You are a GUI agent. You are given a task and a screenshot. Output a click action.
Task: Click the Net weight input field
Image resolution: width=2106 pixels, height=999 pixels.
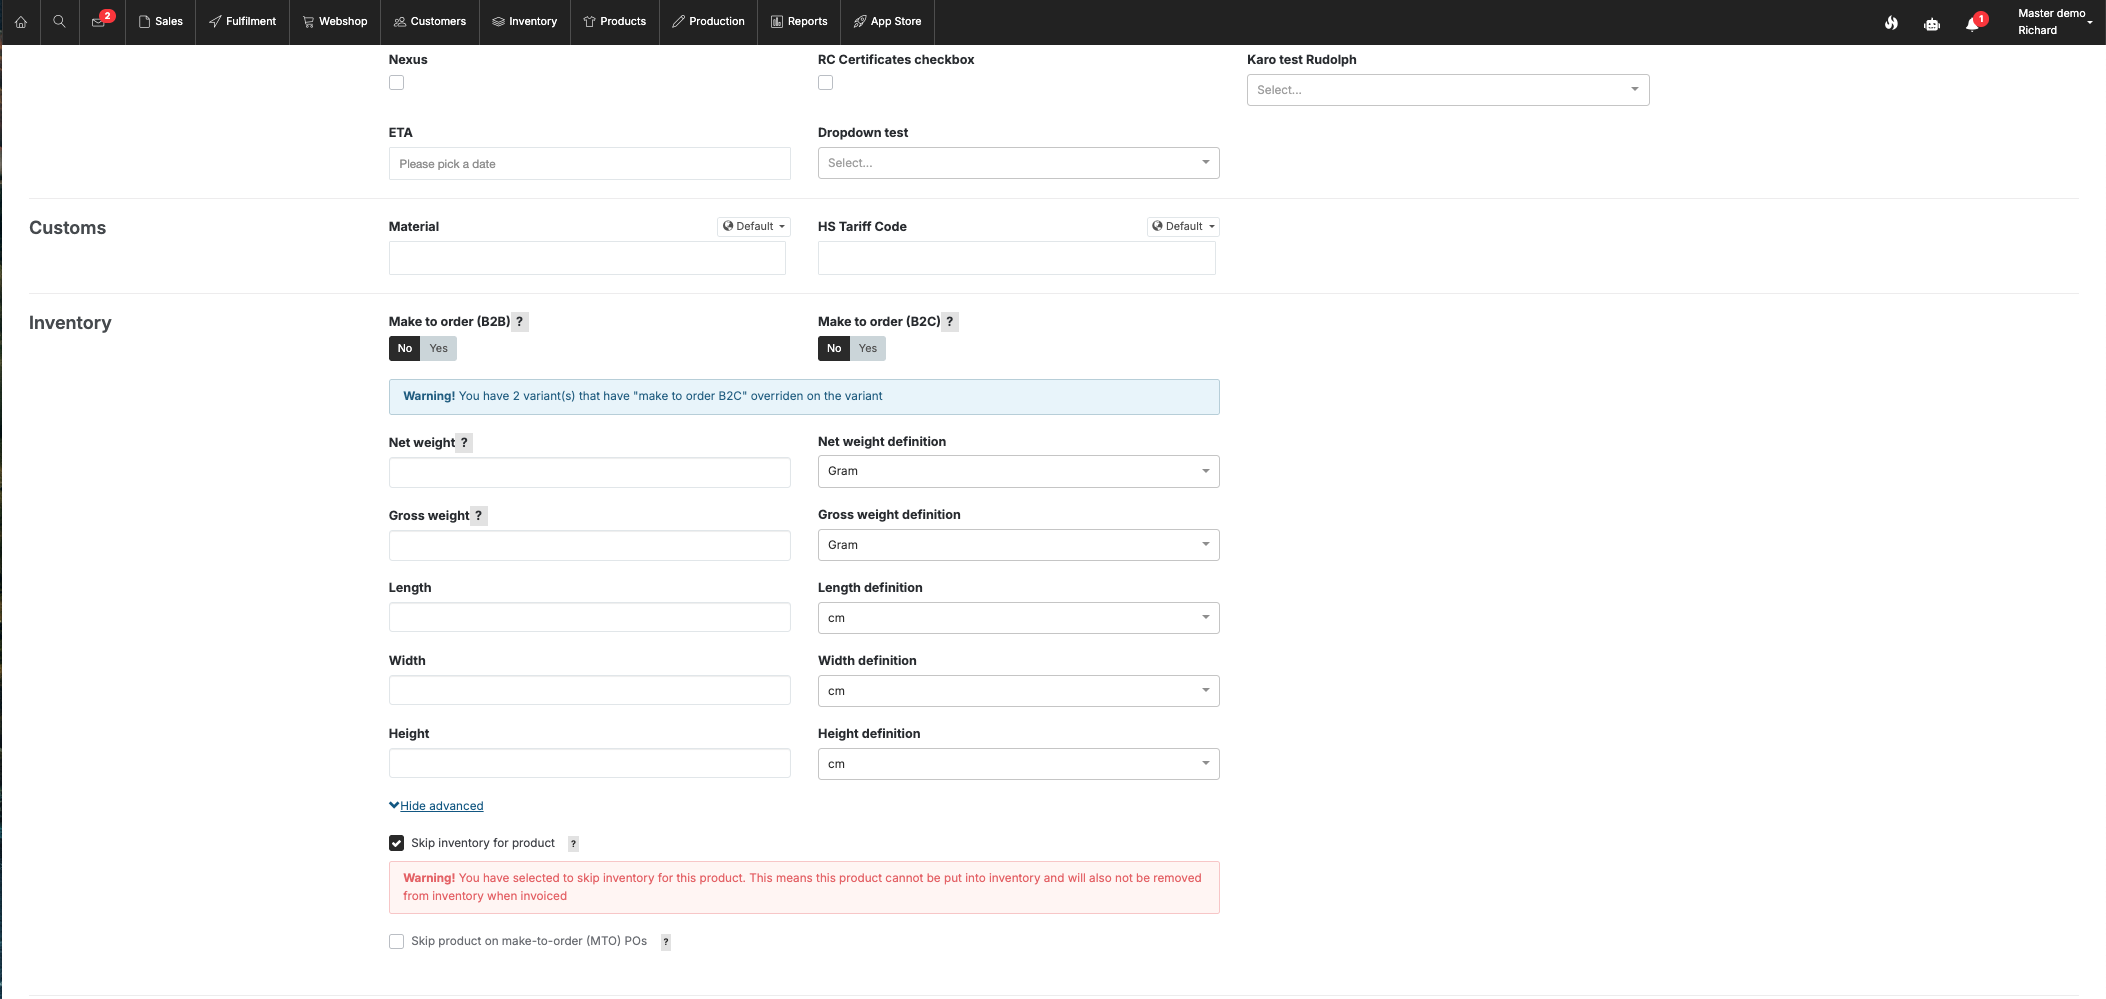[590, 472]
